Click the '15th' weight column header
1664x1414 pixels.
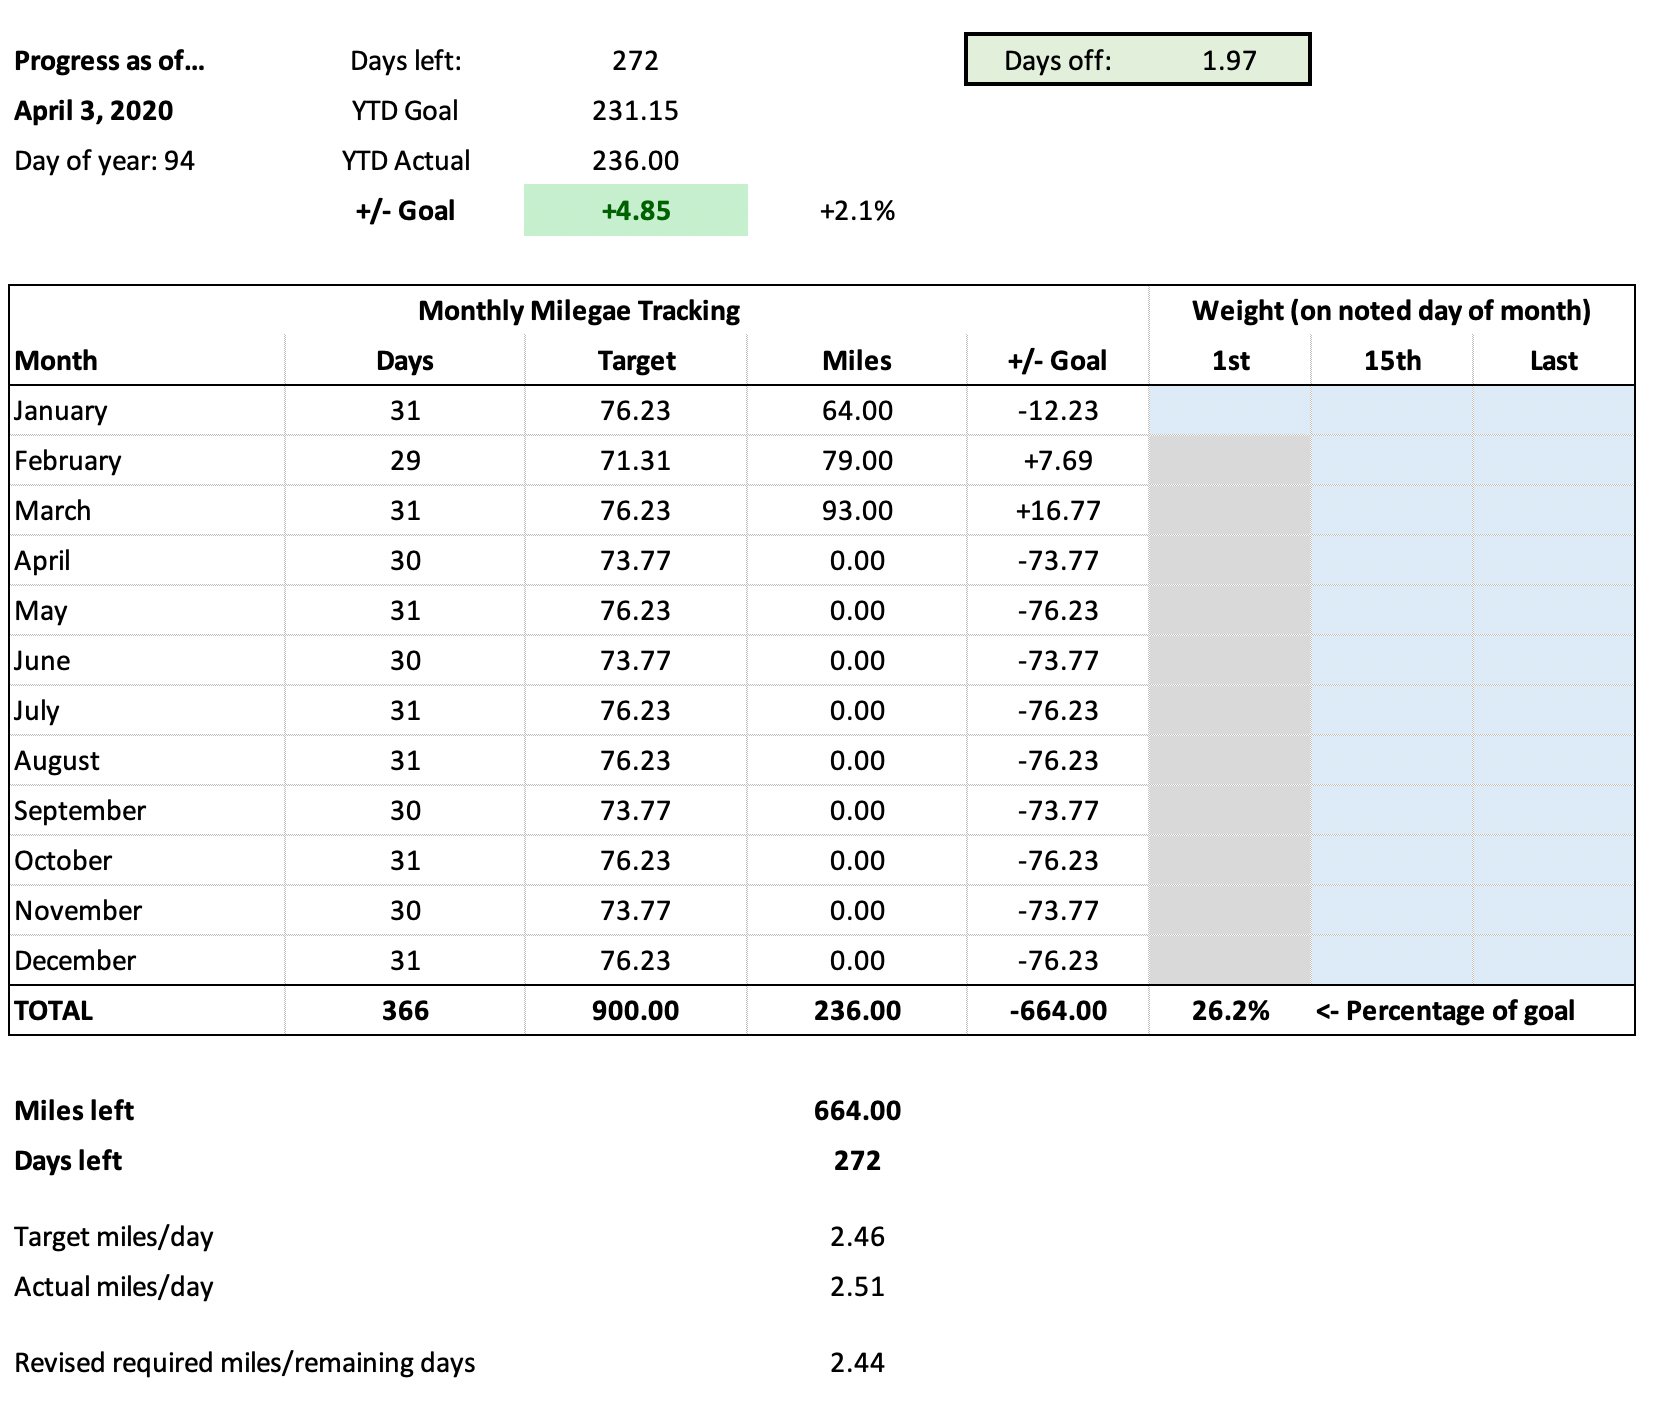[x=1392, y=361]
